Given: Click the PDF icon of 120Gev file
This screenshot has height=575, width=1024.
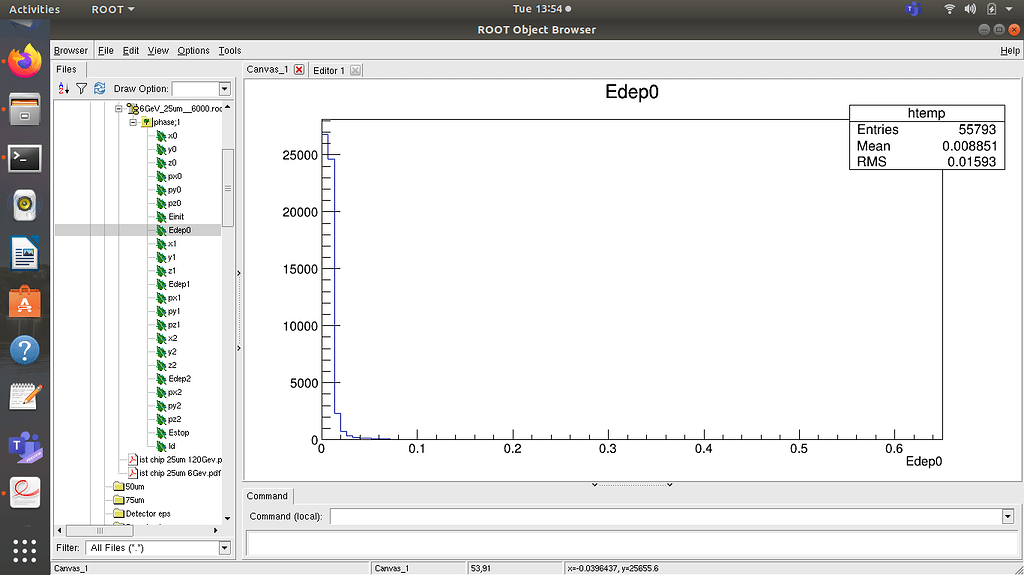Looking at the screenshot, I should point(133,459).
